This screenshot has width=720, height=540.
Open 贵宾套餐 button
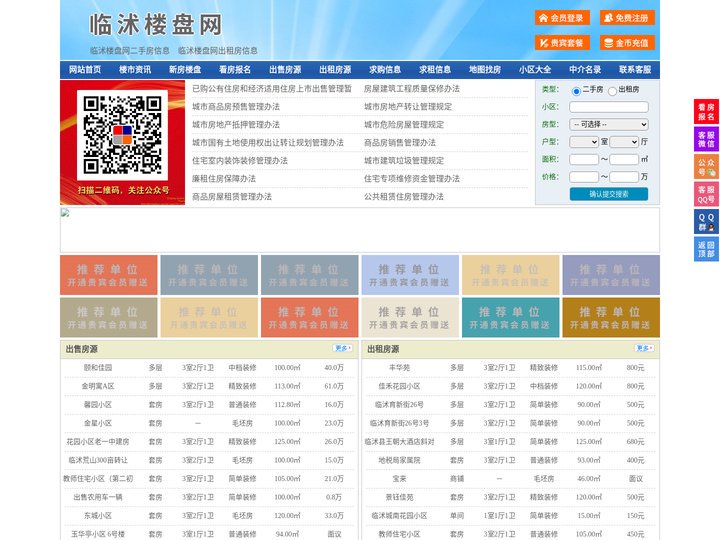point(562,43)
